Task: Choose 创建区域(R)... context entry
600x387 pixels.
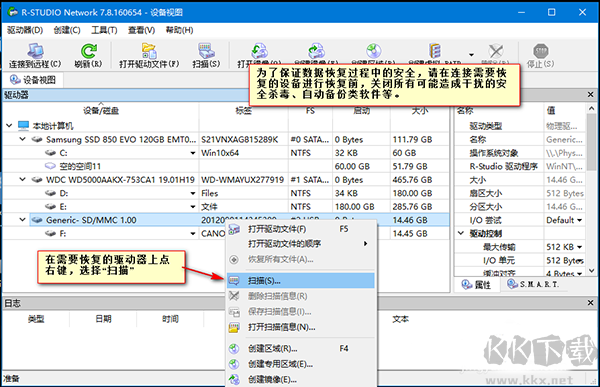Action: click(x=300, y=349)
